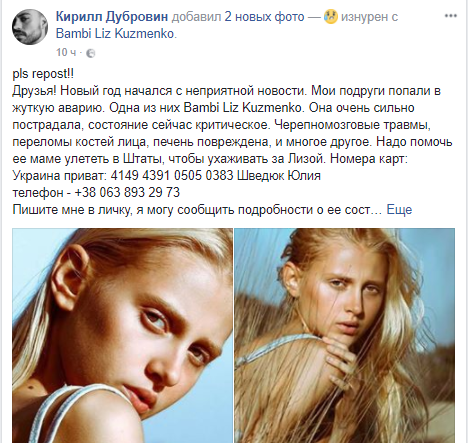The image size is (468, 443).
Task: Open the right photo with blowing hair
Action: click(345, 335)
